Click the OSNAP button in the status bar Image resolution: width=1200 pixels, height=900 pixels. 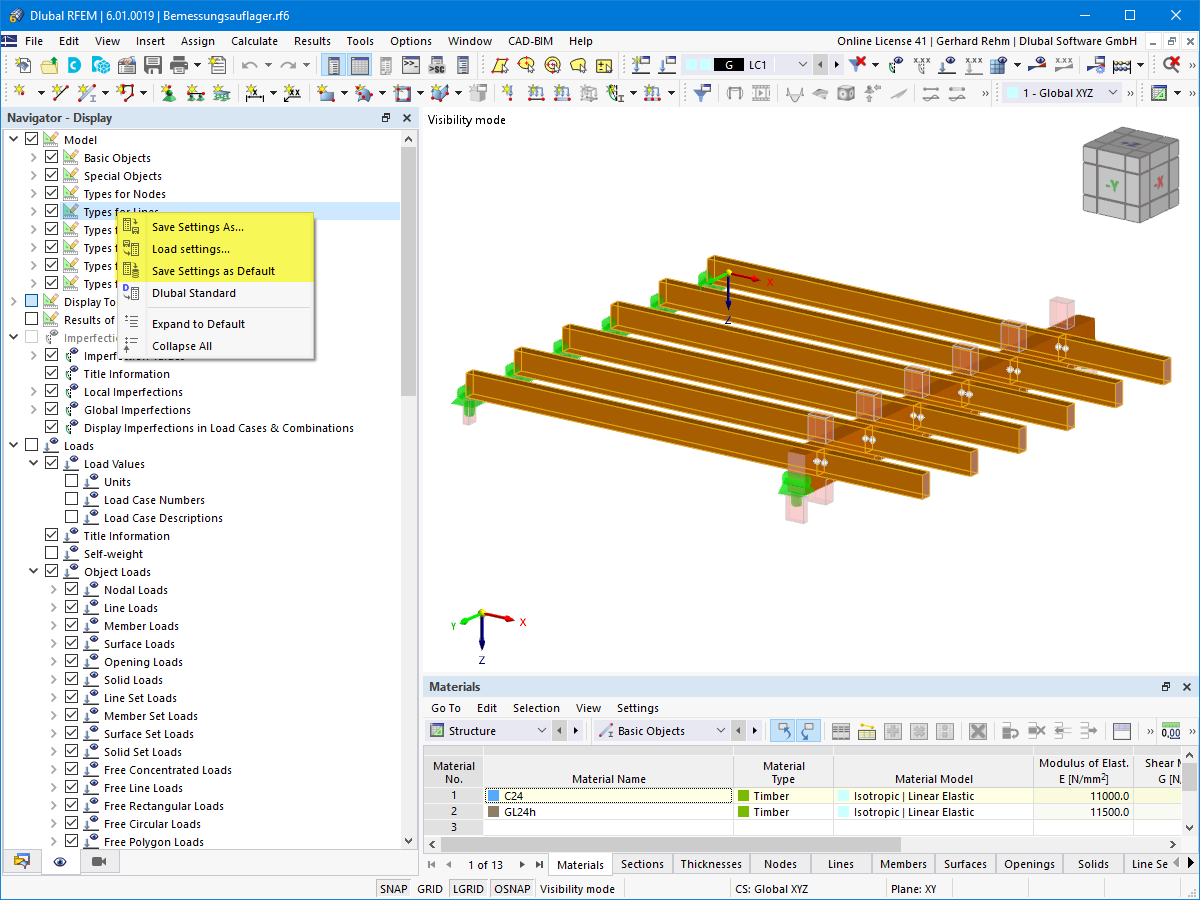[512, 888]
